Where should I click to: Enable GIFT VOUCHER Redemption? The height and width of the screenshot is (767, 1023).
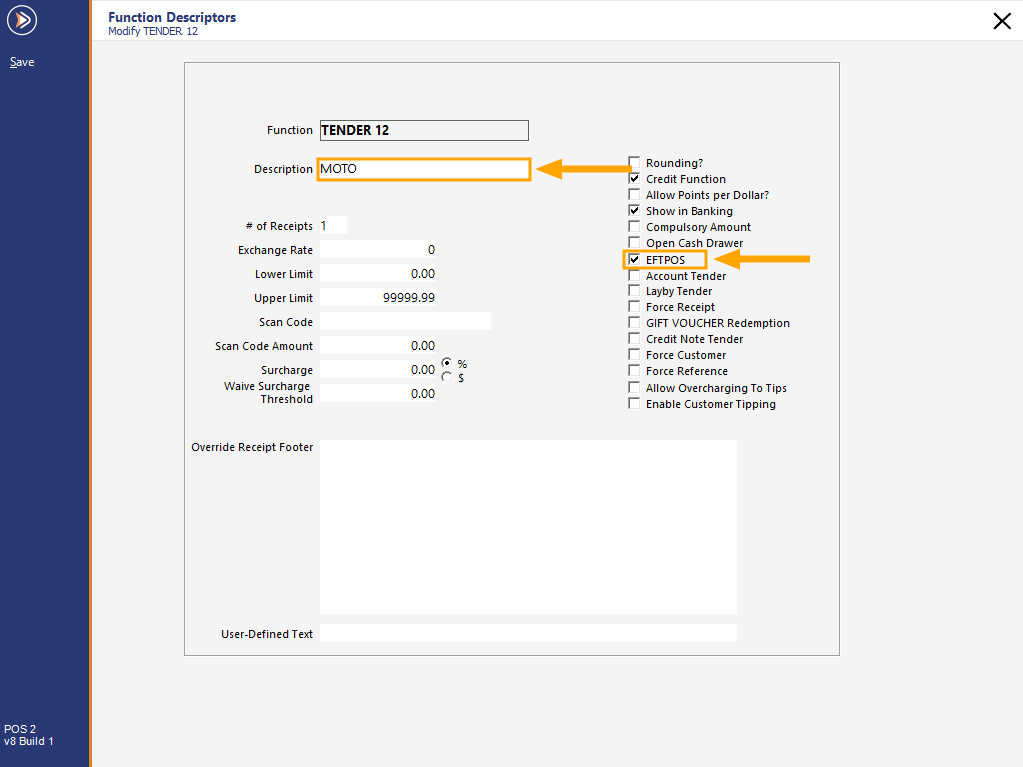click(x=634, y=322)
